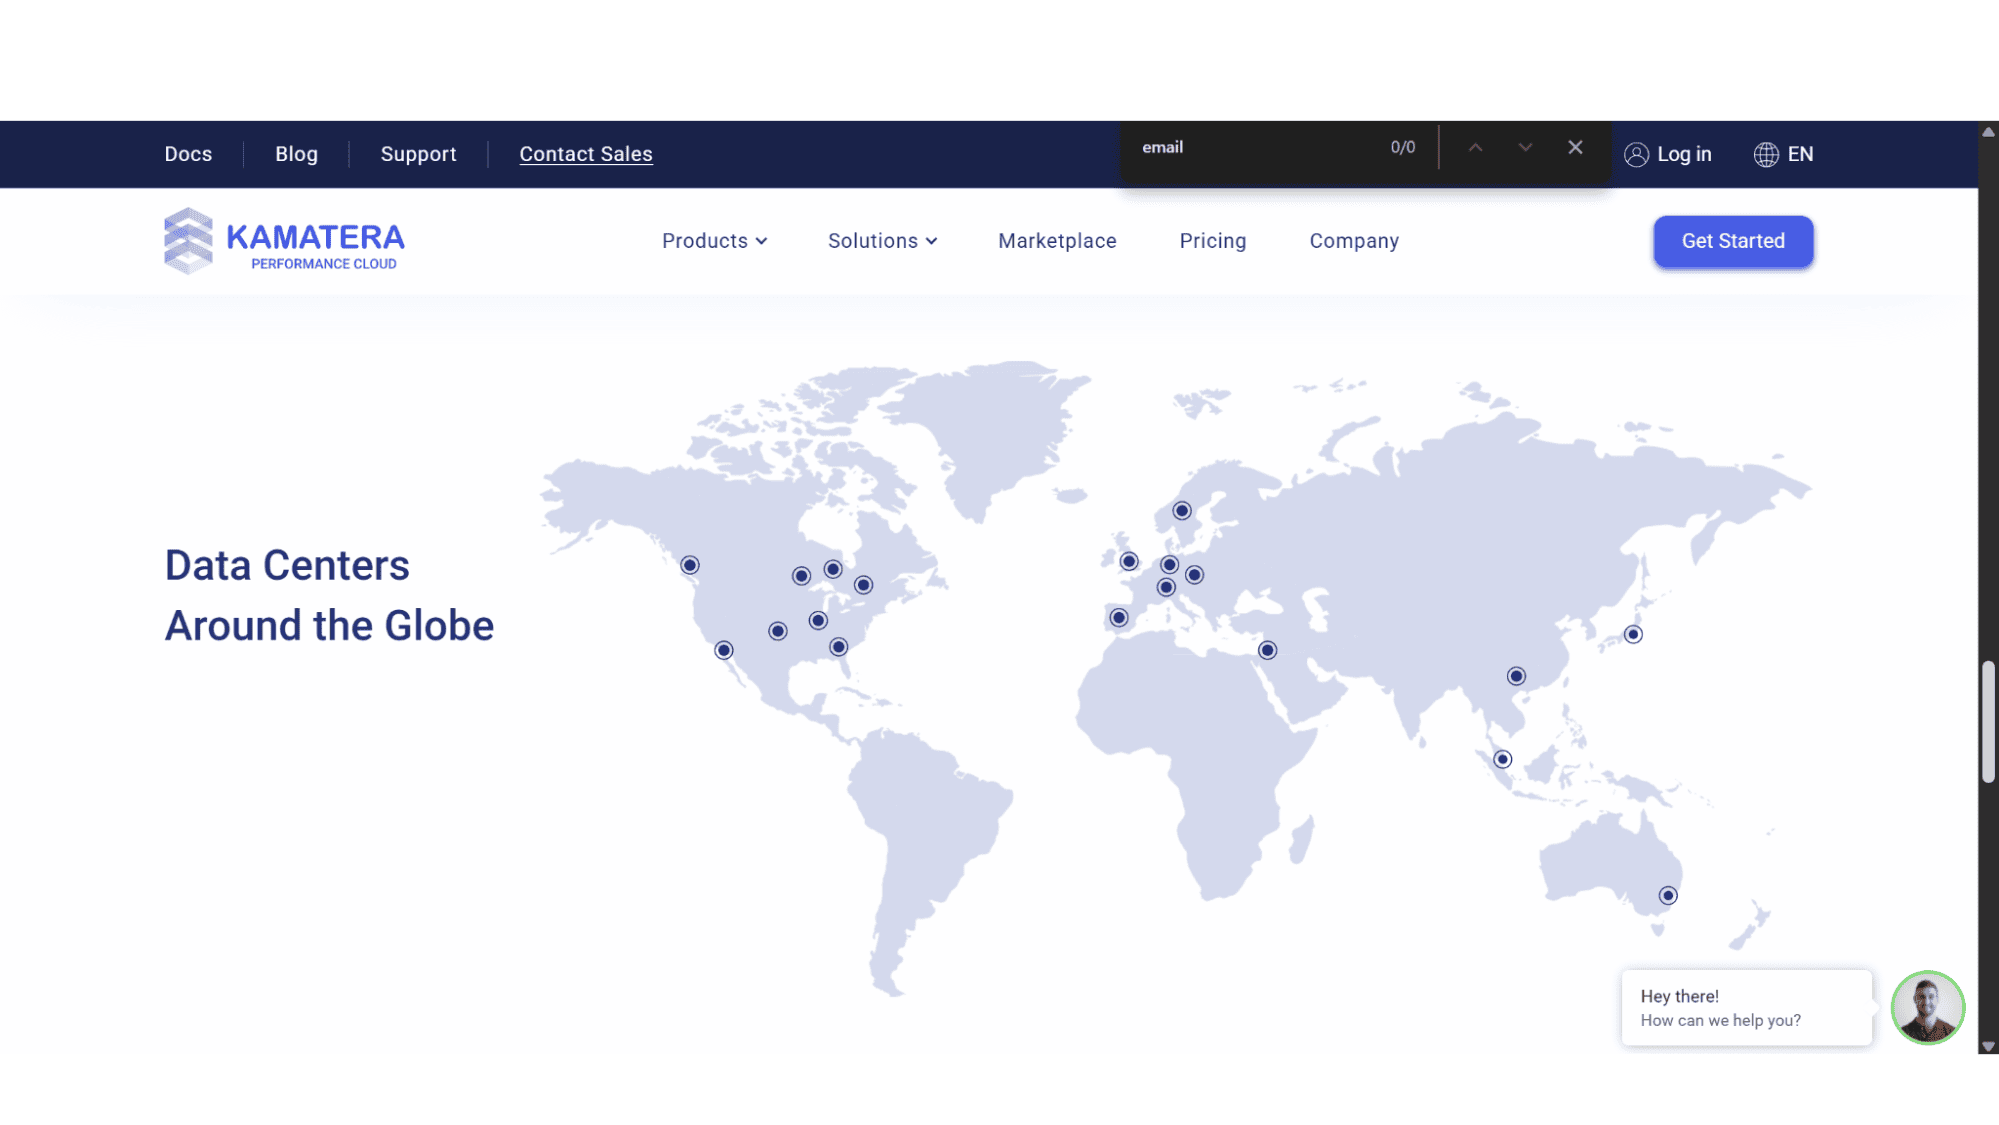Viewport: 1999px width, 1125px height.
Task: Select the California data center marker
Action: click(x=724, y=651)
